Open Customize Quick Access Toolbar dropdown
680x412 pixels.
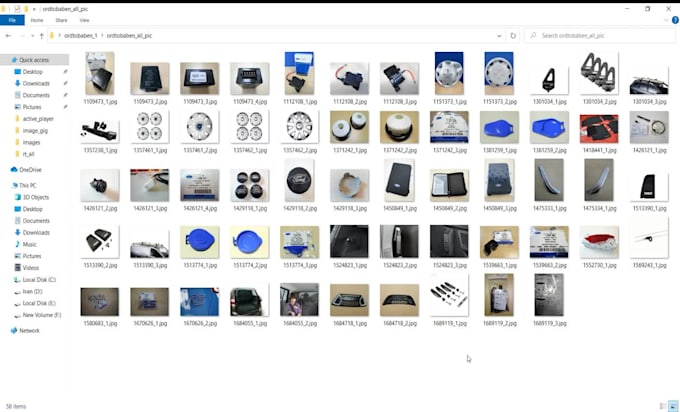pyautogui.click(x=34, y=9)
